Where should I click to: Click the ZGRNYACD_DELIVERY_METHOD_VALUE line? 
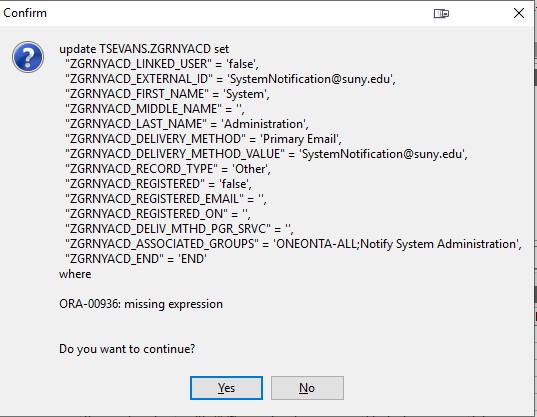(266, 154)
